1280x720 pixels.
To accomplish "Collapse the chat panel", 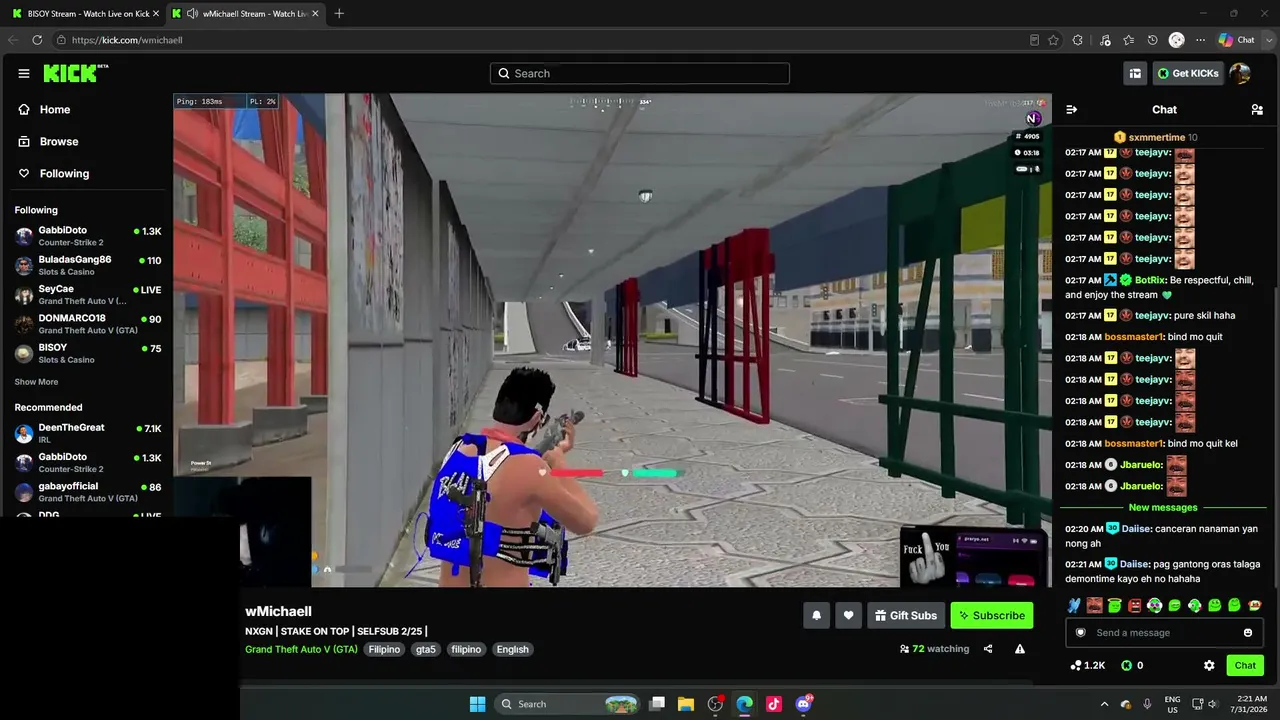I will click(x=1071, y=110).
